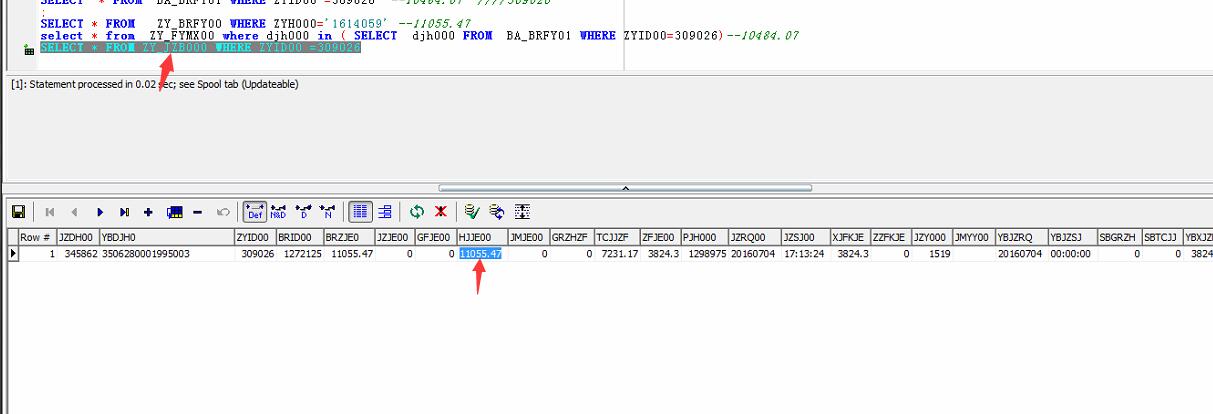The image size is (1213, 414).
Task: Click the row indicator arrow of row 1
Action: [13, 254]
